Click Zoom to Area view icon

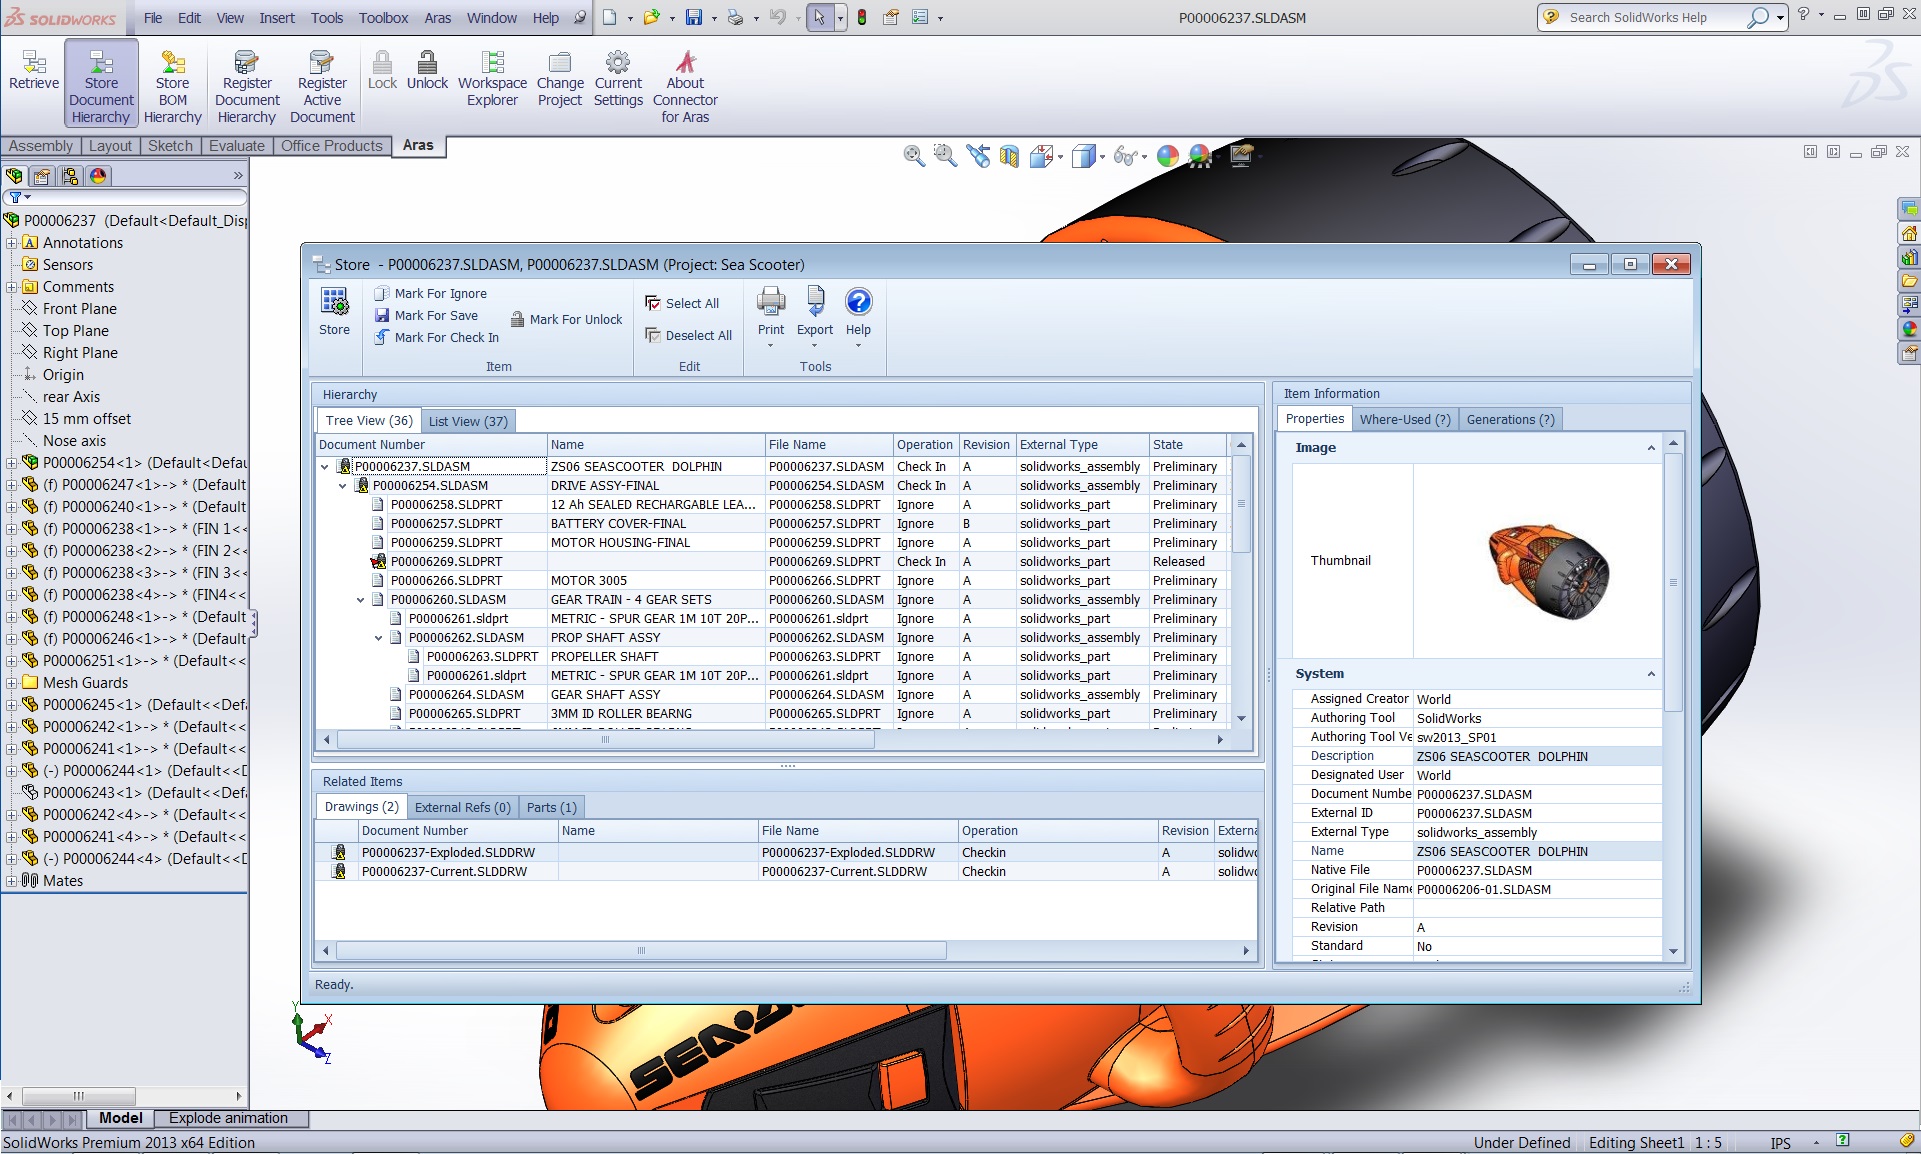pos(945,155)
